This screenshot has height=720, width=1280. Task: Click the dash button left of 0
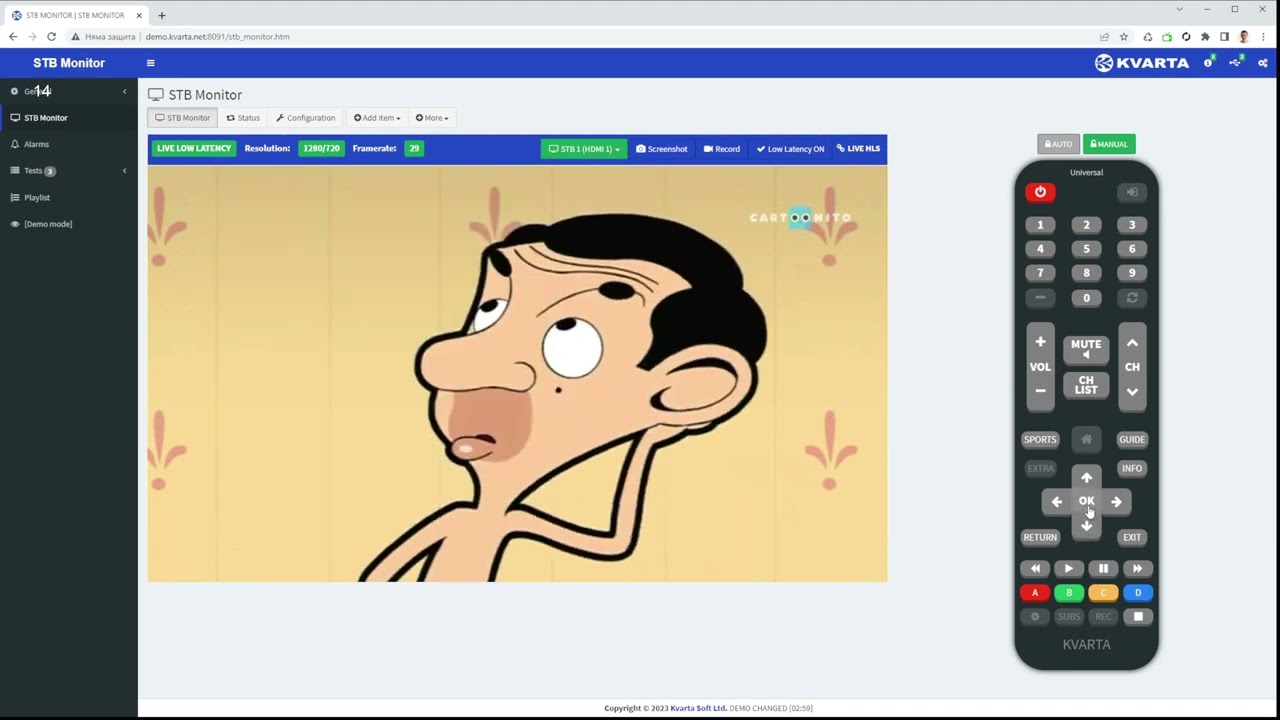click(x=1040, y=298)
